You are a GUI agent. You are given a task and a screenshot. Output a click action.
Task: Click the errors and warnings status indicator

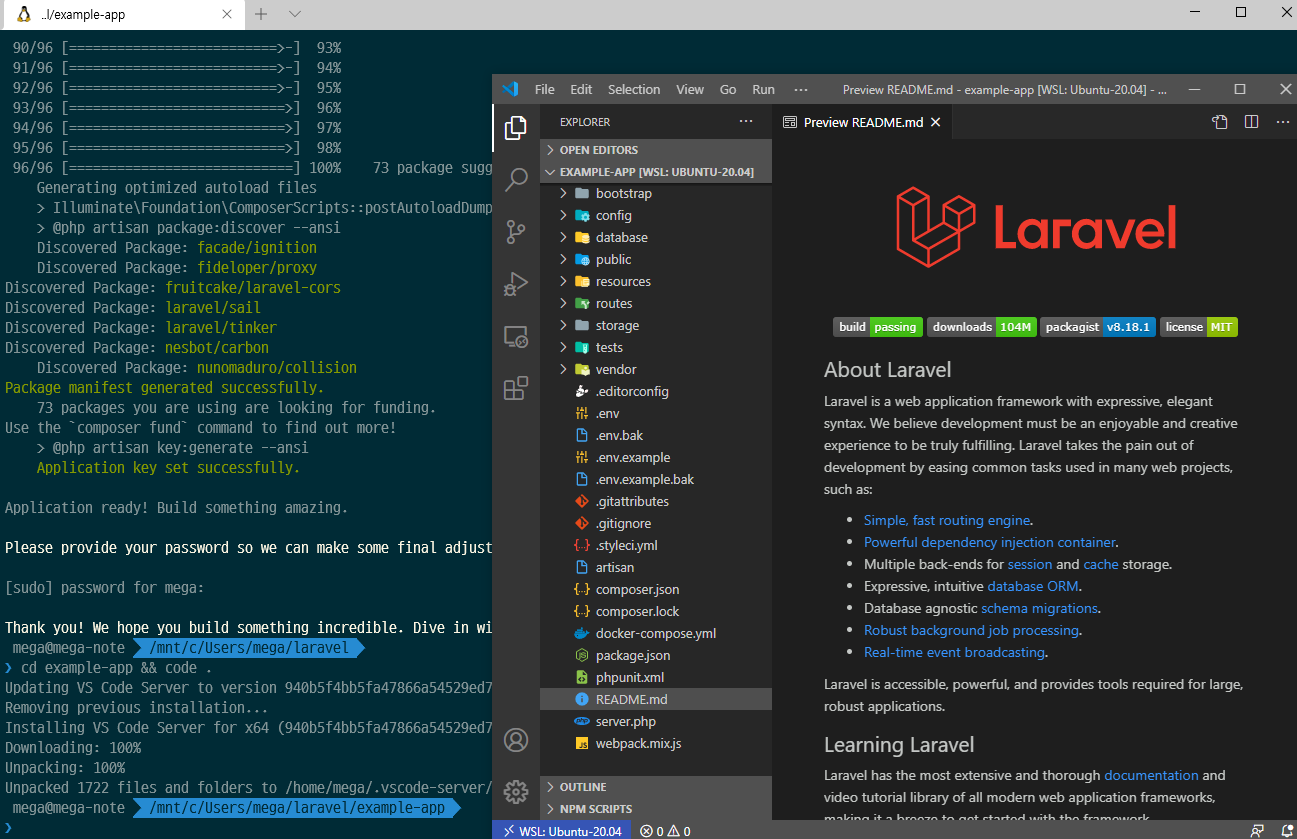(x=666, y=831)
